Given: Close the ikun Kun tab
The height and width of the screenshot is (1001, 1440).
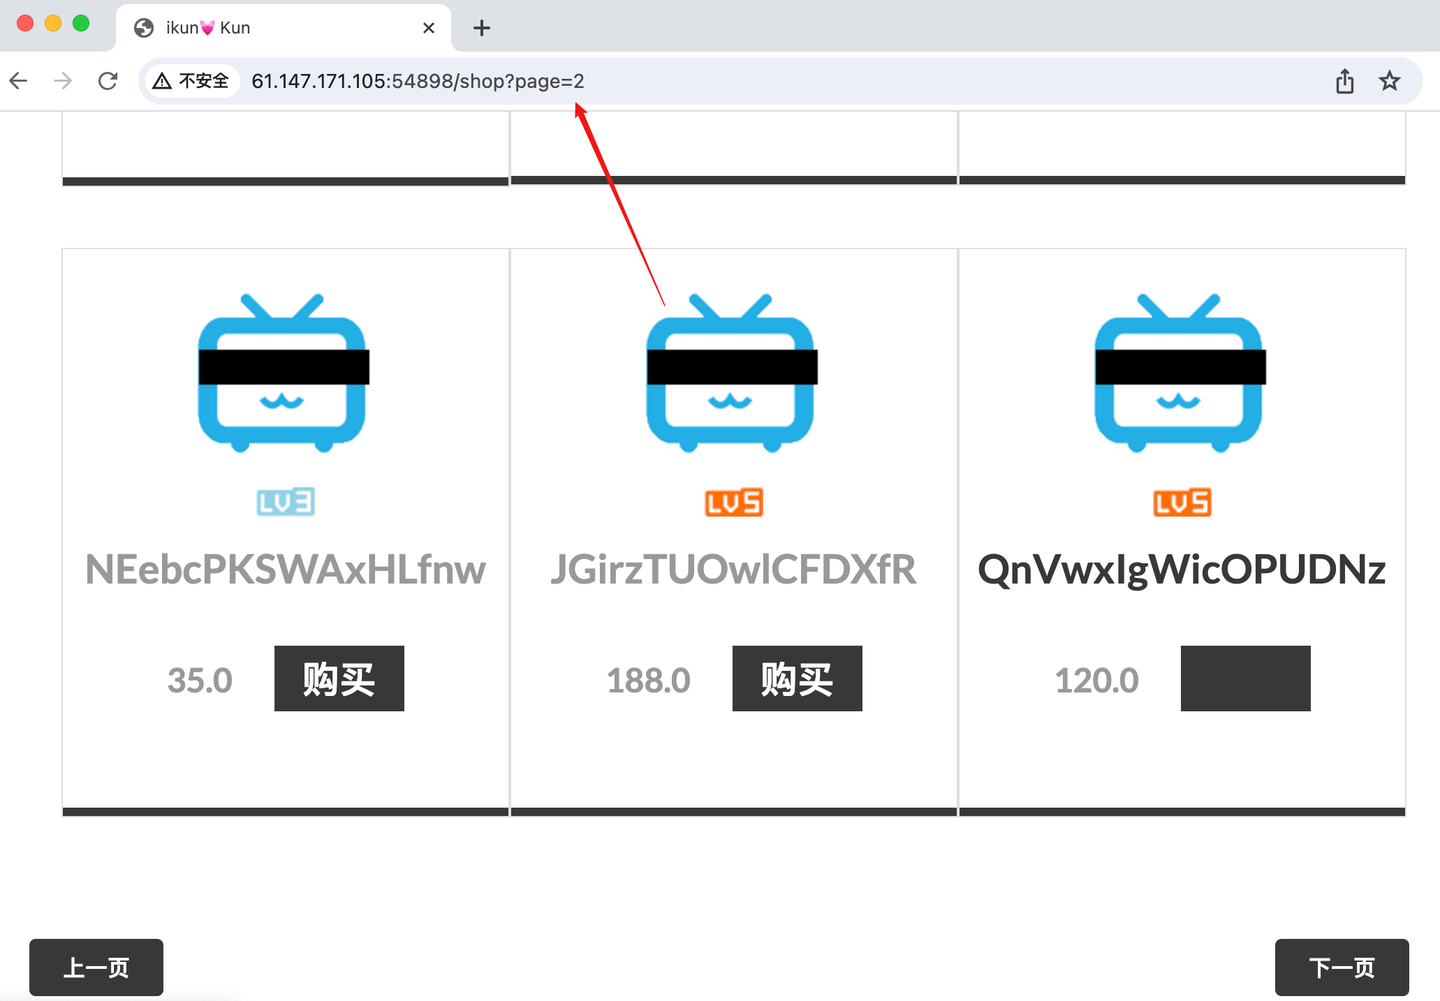Looking at the screenshot, I should [x=429, y=28].
